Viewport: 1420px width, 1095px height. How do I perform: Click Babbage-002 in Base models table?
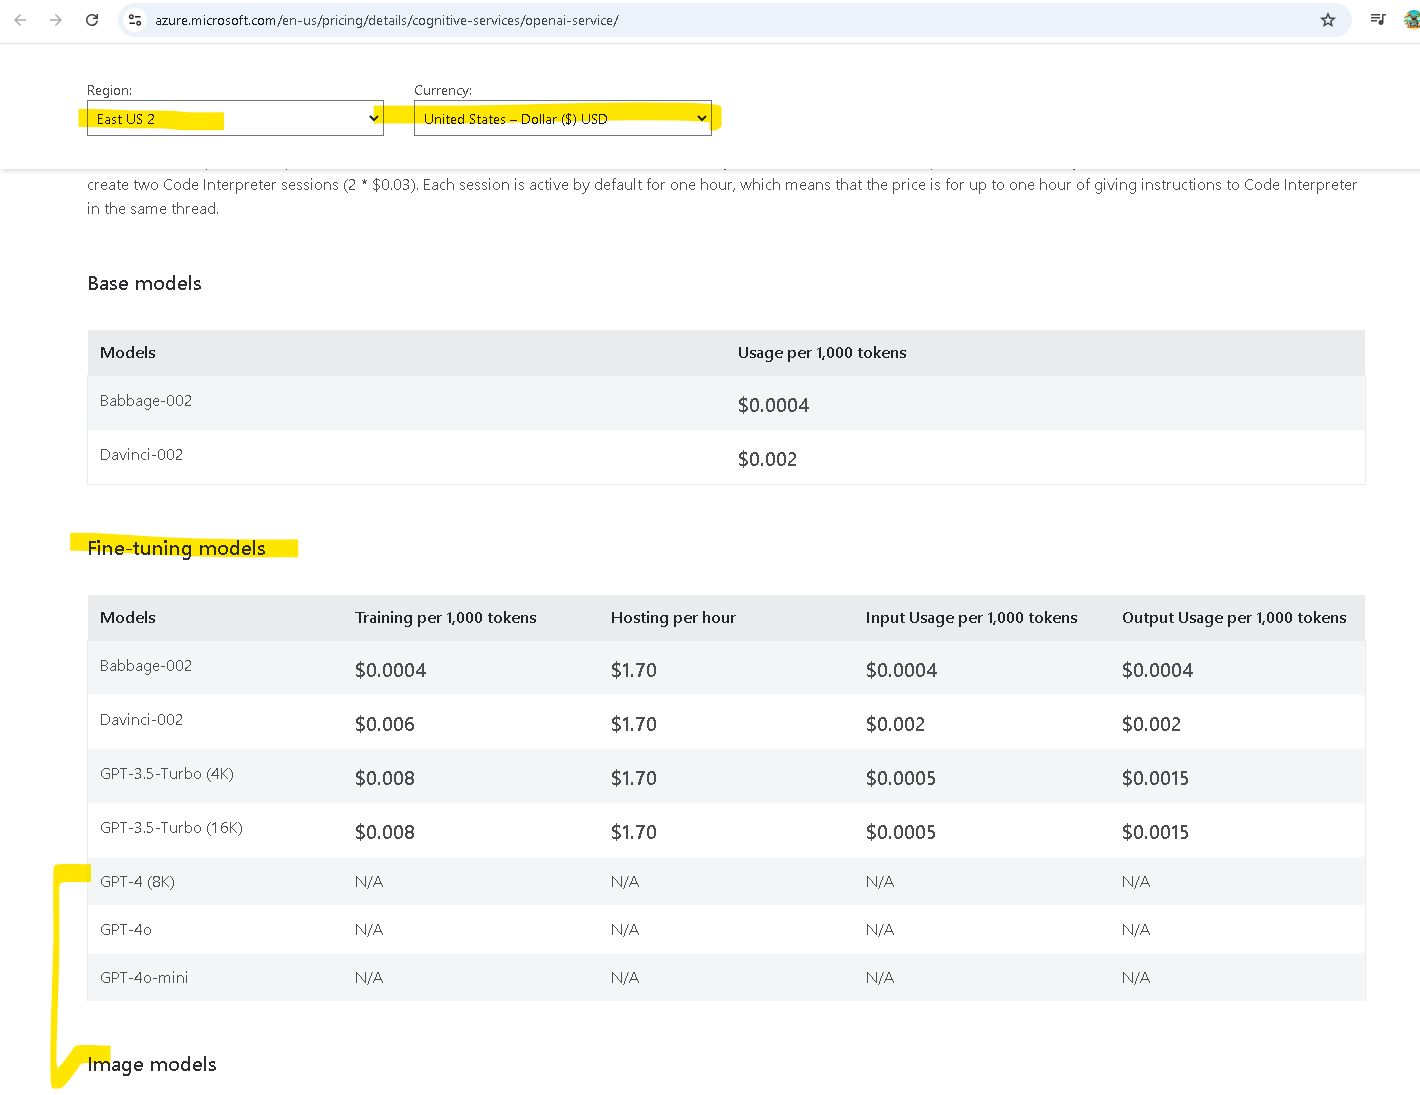146,400
